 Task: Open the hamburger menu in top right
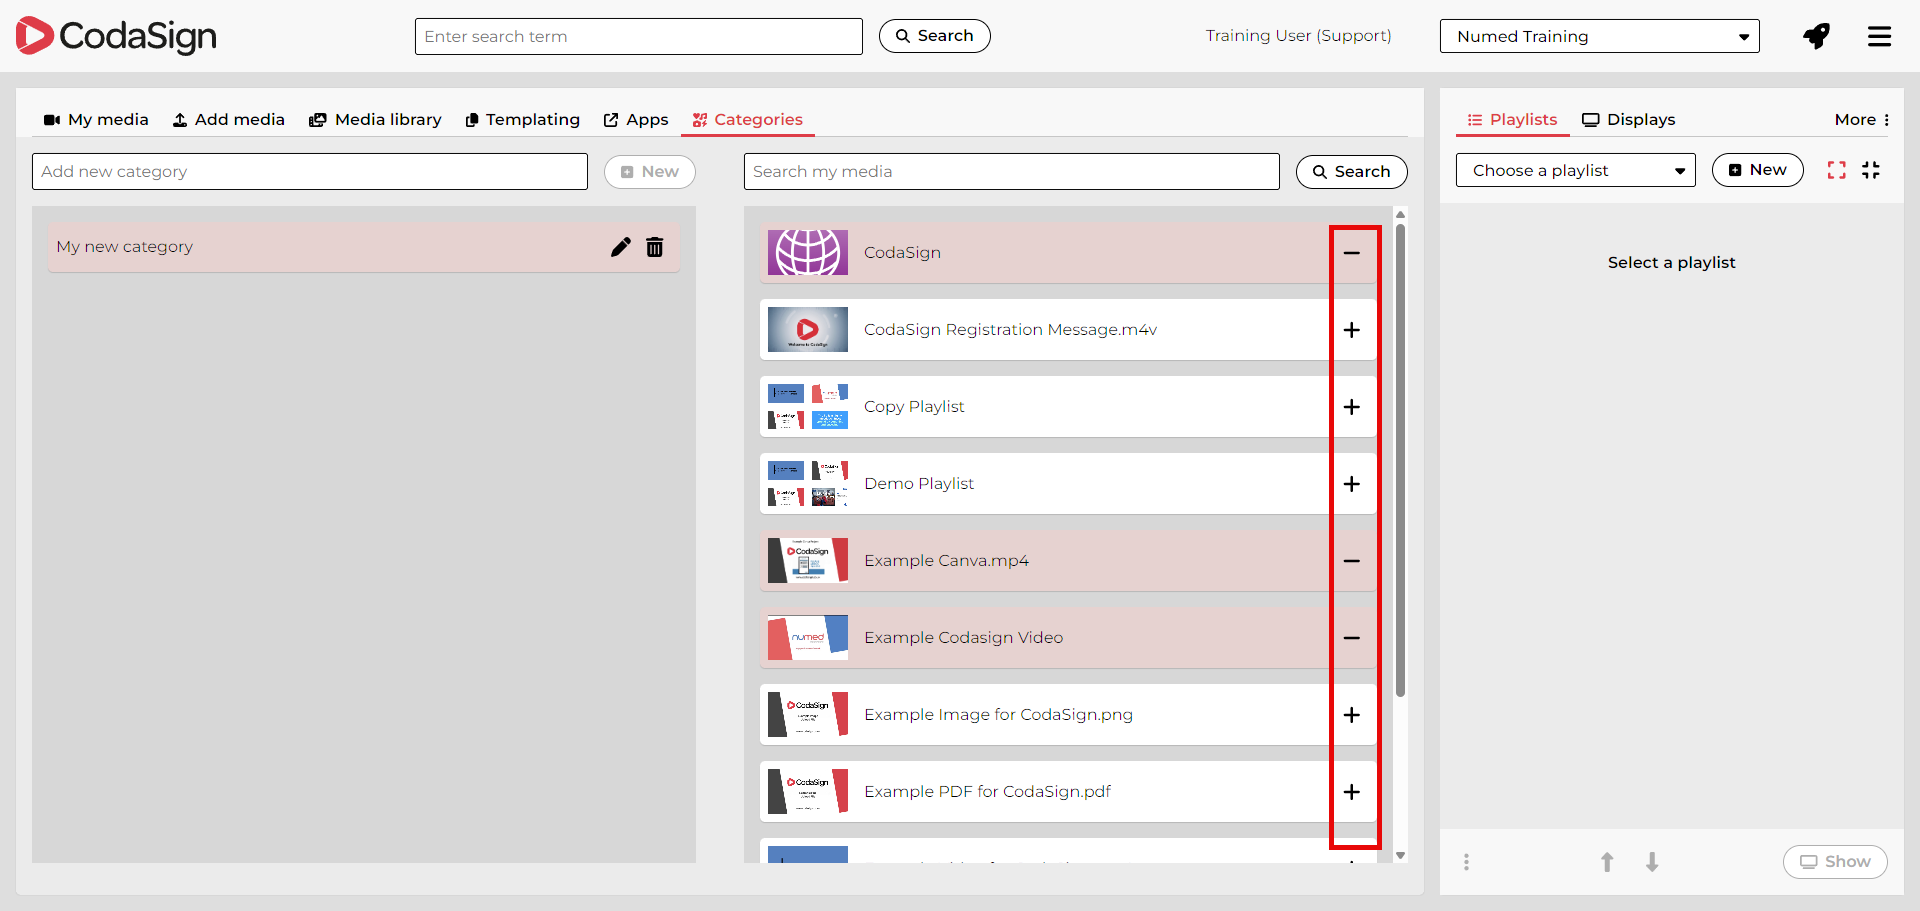[1879, 36]
